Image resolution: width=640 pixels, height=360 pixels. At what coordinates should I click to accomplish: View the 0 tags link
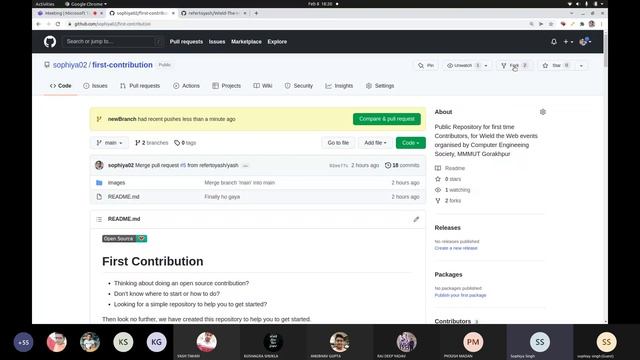[x=185, y=143]
